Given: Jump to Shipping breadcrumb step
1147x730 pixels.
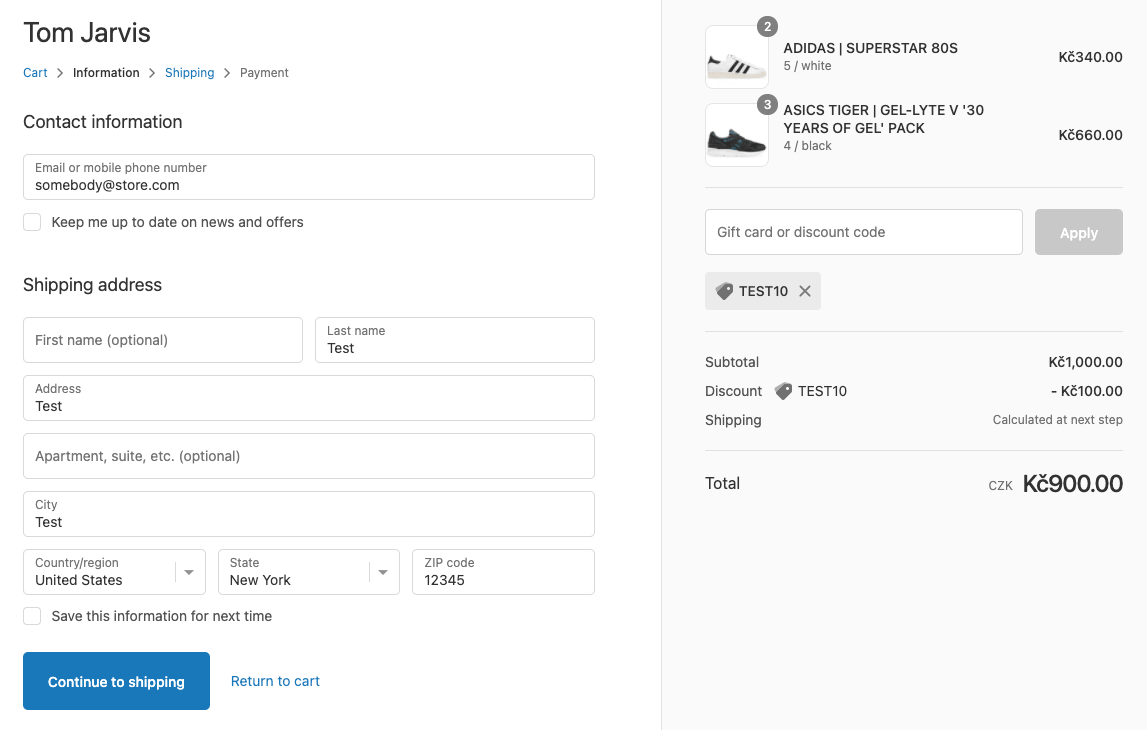Looking at the screenshot, I should (189, 73).
